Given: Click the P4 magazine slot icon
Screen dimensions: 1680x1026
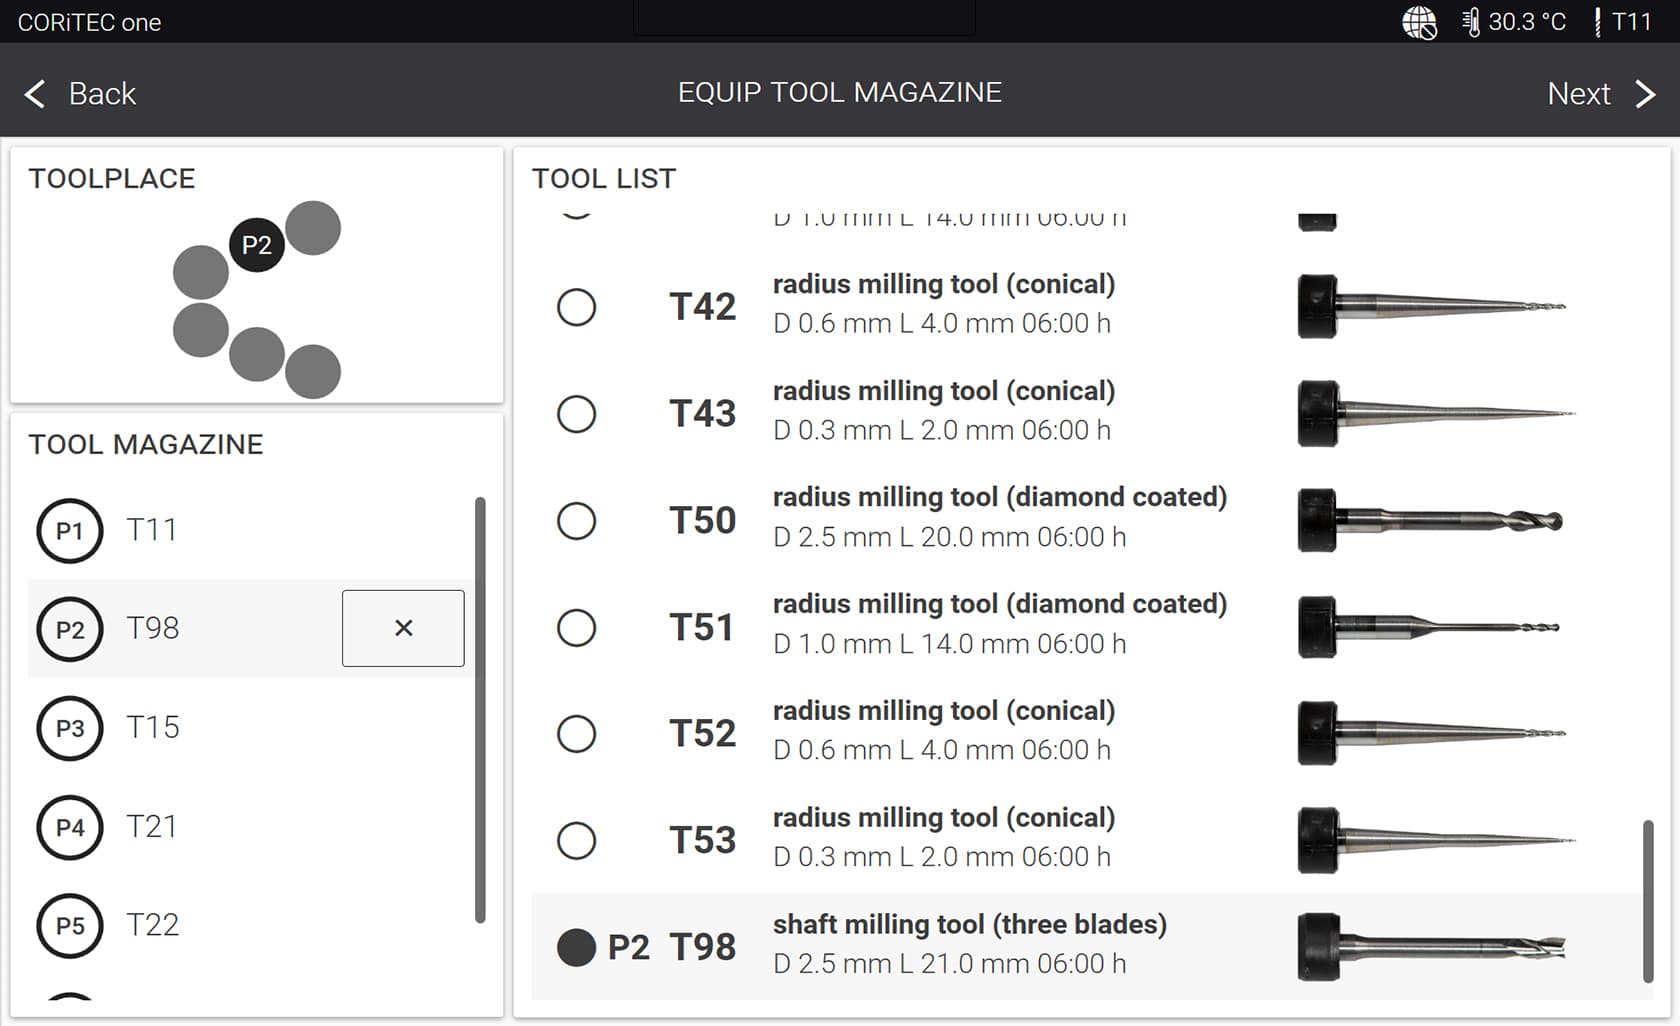Looking at the screenshot, I should coord(70,827).
